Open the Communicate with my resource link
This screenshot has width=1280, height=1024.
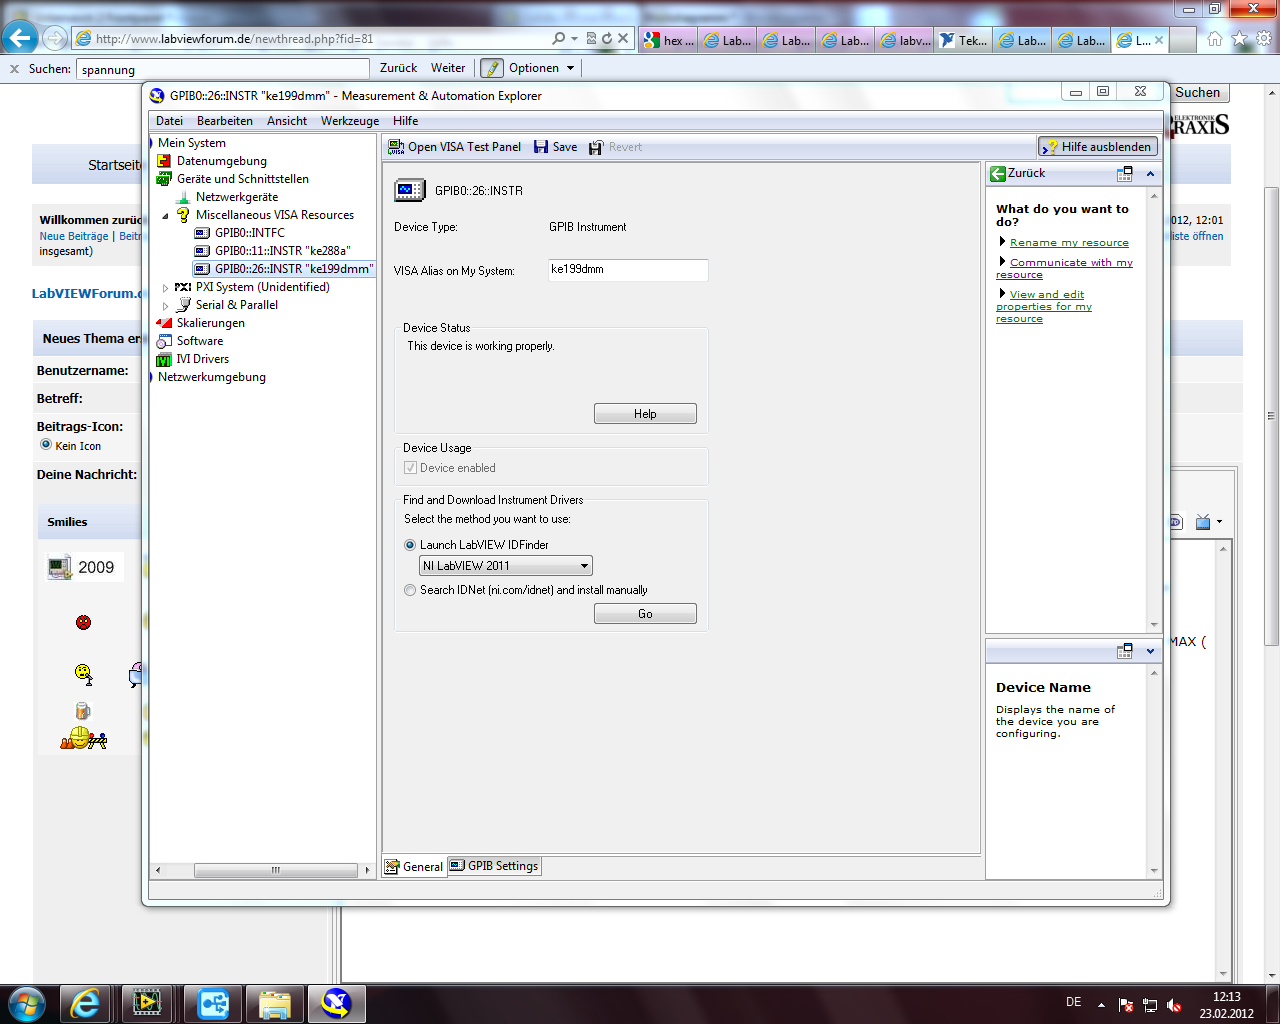[x=1064, y=269]
